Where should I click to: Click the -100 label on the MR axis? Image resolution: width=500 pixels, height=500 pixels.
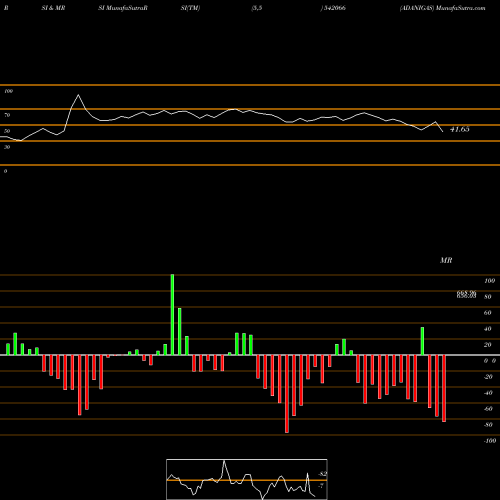coord(490,441)
